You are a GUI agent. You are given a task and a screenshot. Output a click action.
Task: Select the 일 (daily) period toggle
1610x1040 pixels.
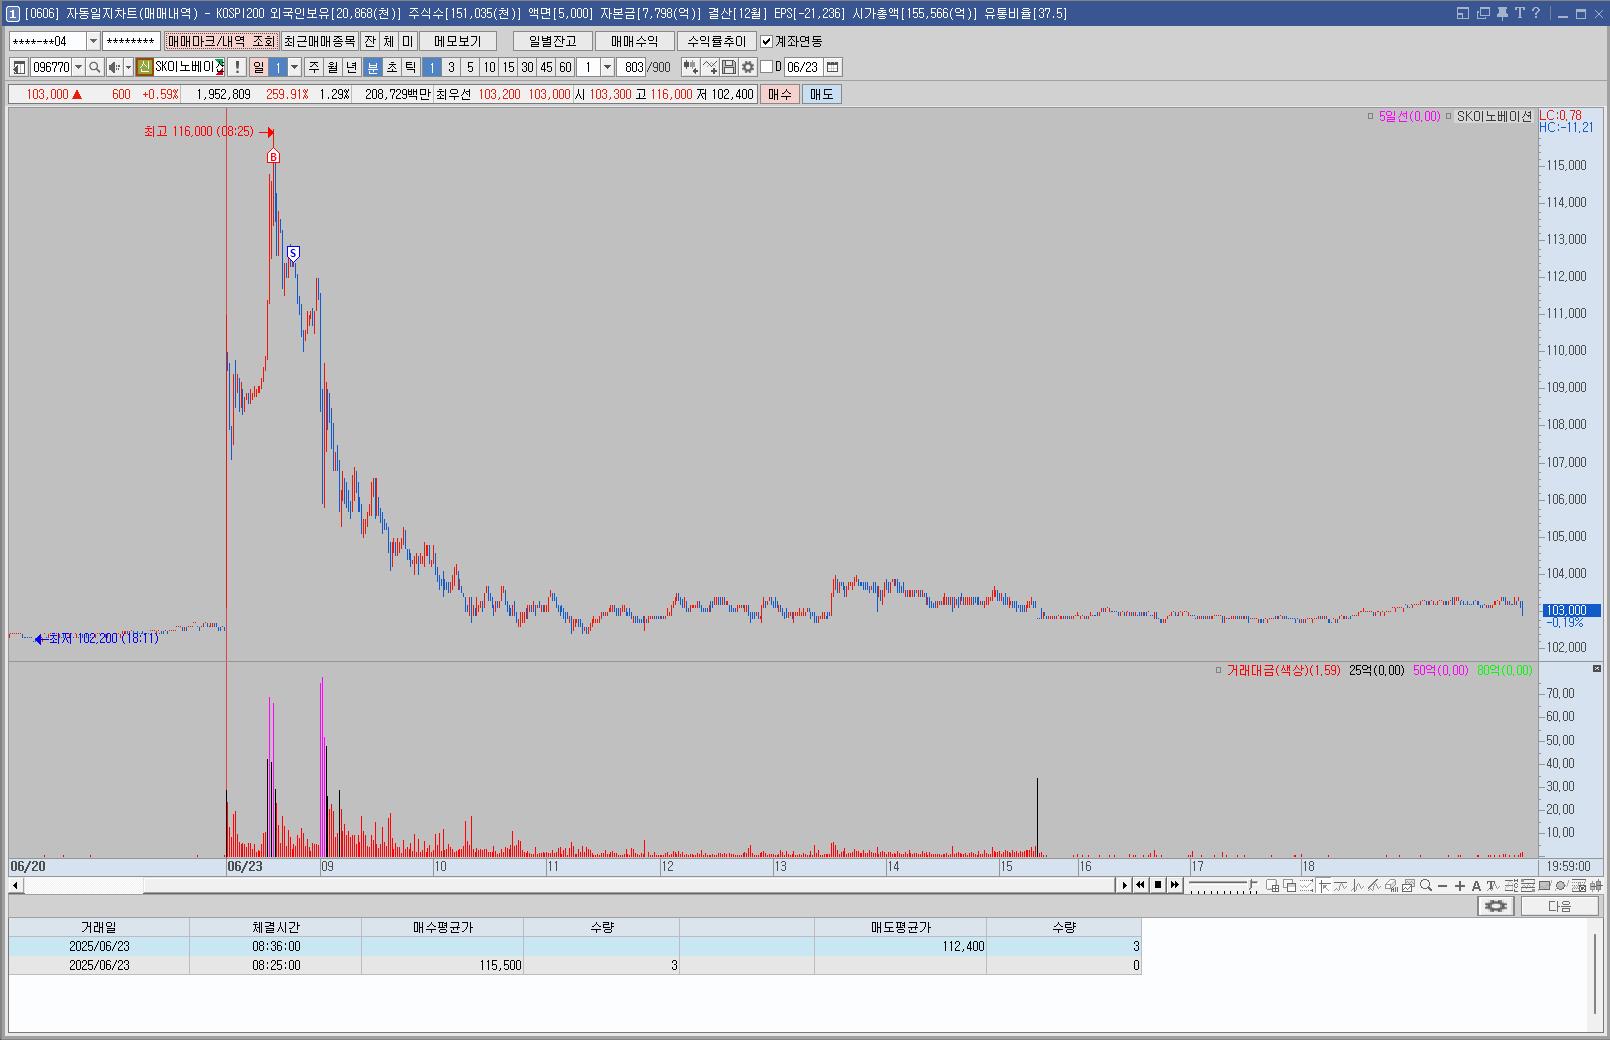tap(258, 67)
